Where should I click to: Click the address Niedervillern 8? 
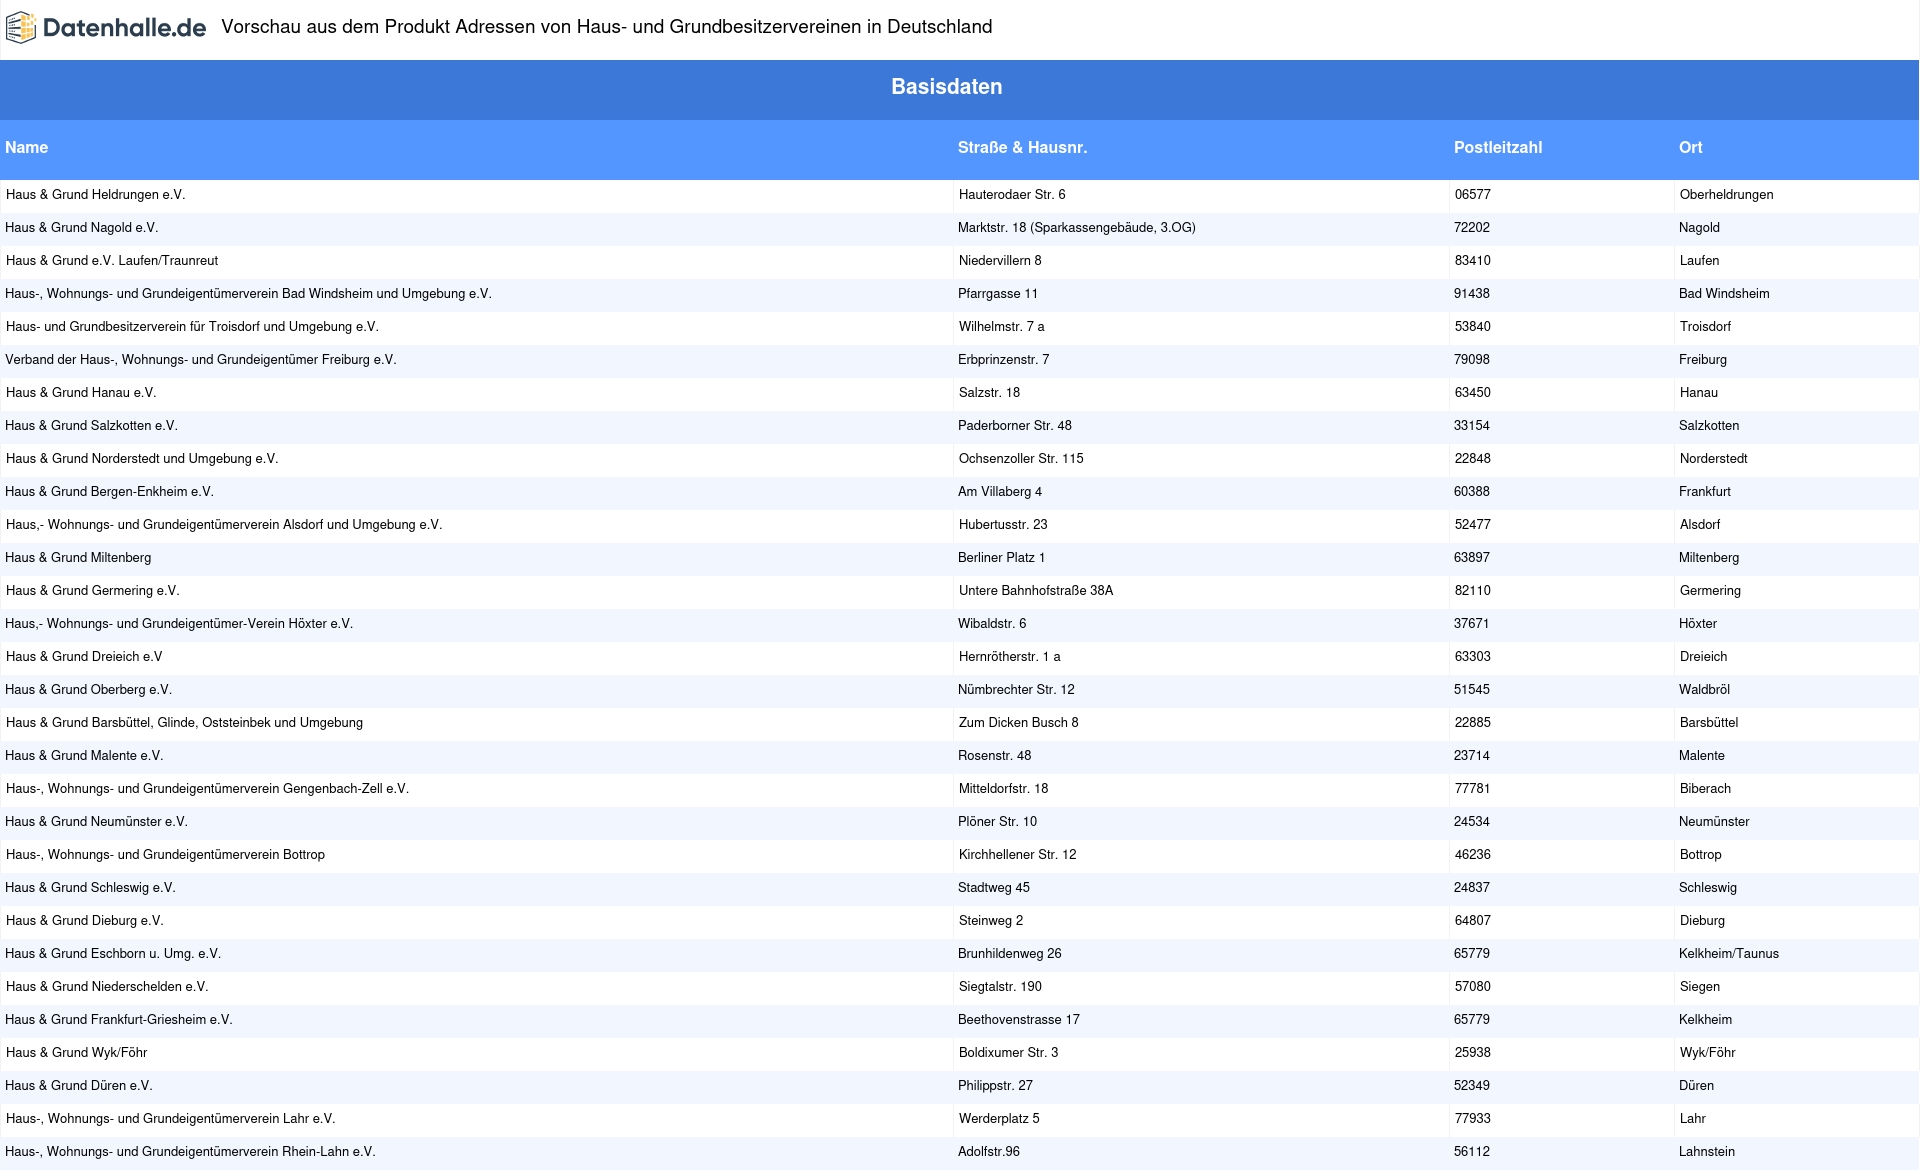(1000, 261)
